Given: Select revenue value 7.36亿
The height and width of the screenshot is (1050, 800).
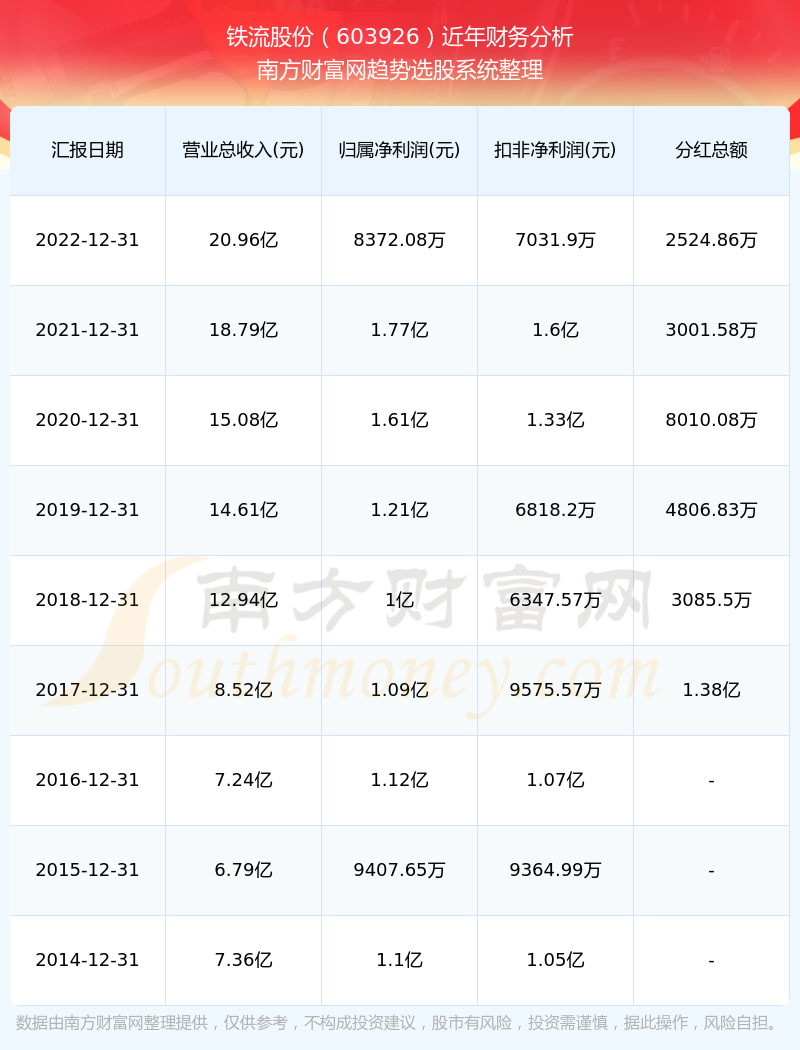Looking at the screenshot, I should tap(244, 960).
